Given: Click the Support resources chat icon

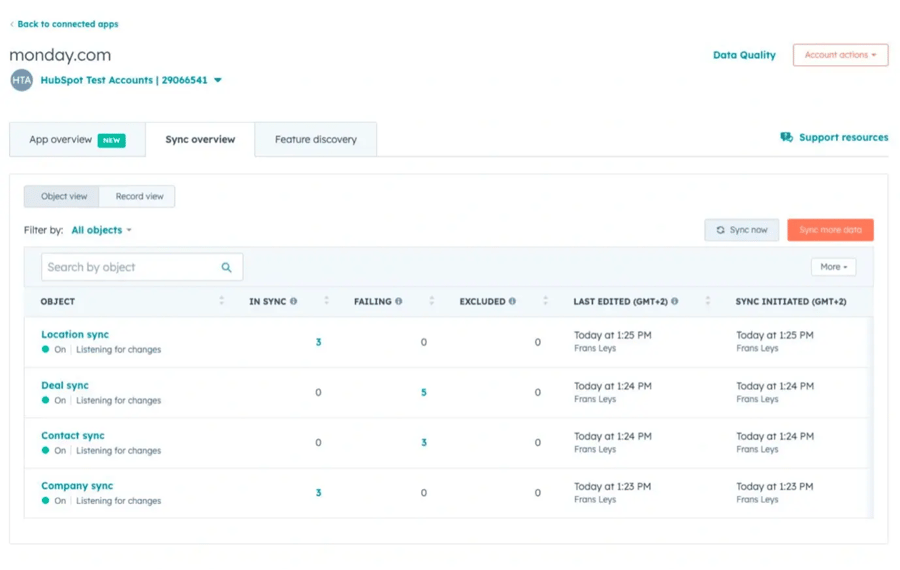Looking at the screenshot, I should 786,137.
